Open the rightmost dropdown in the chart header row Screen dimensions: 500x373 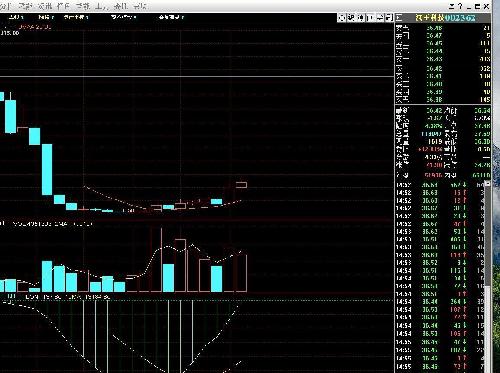172,17
